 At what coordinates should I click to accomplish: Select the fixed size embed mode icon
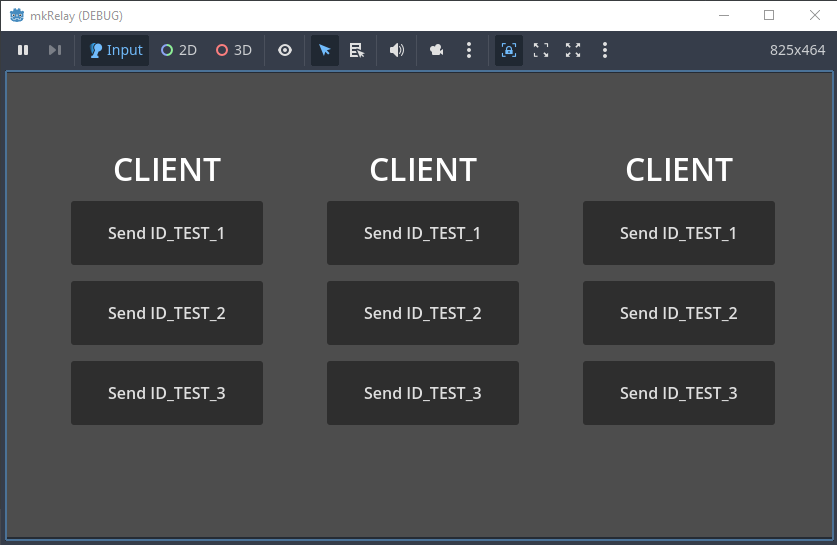coord(509,50)
